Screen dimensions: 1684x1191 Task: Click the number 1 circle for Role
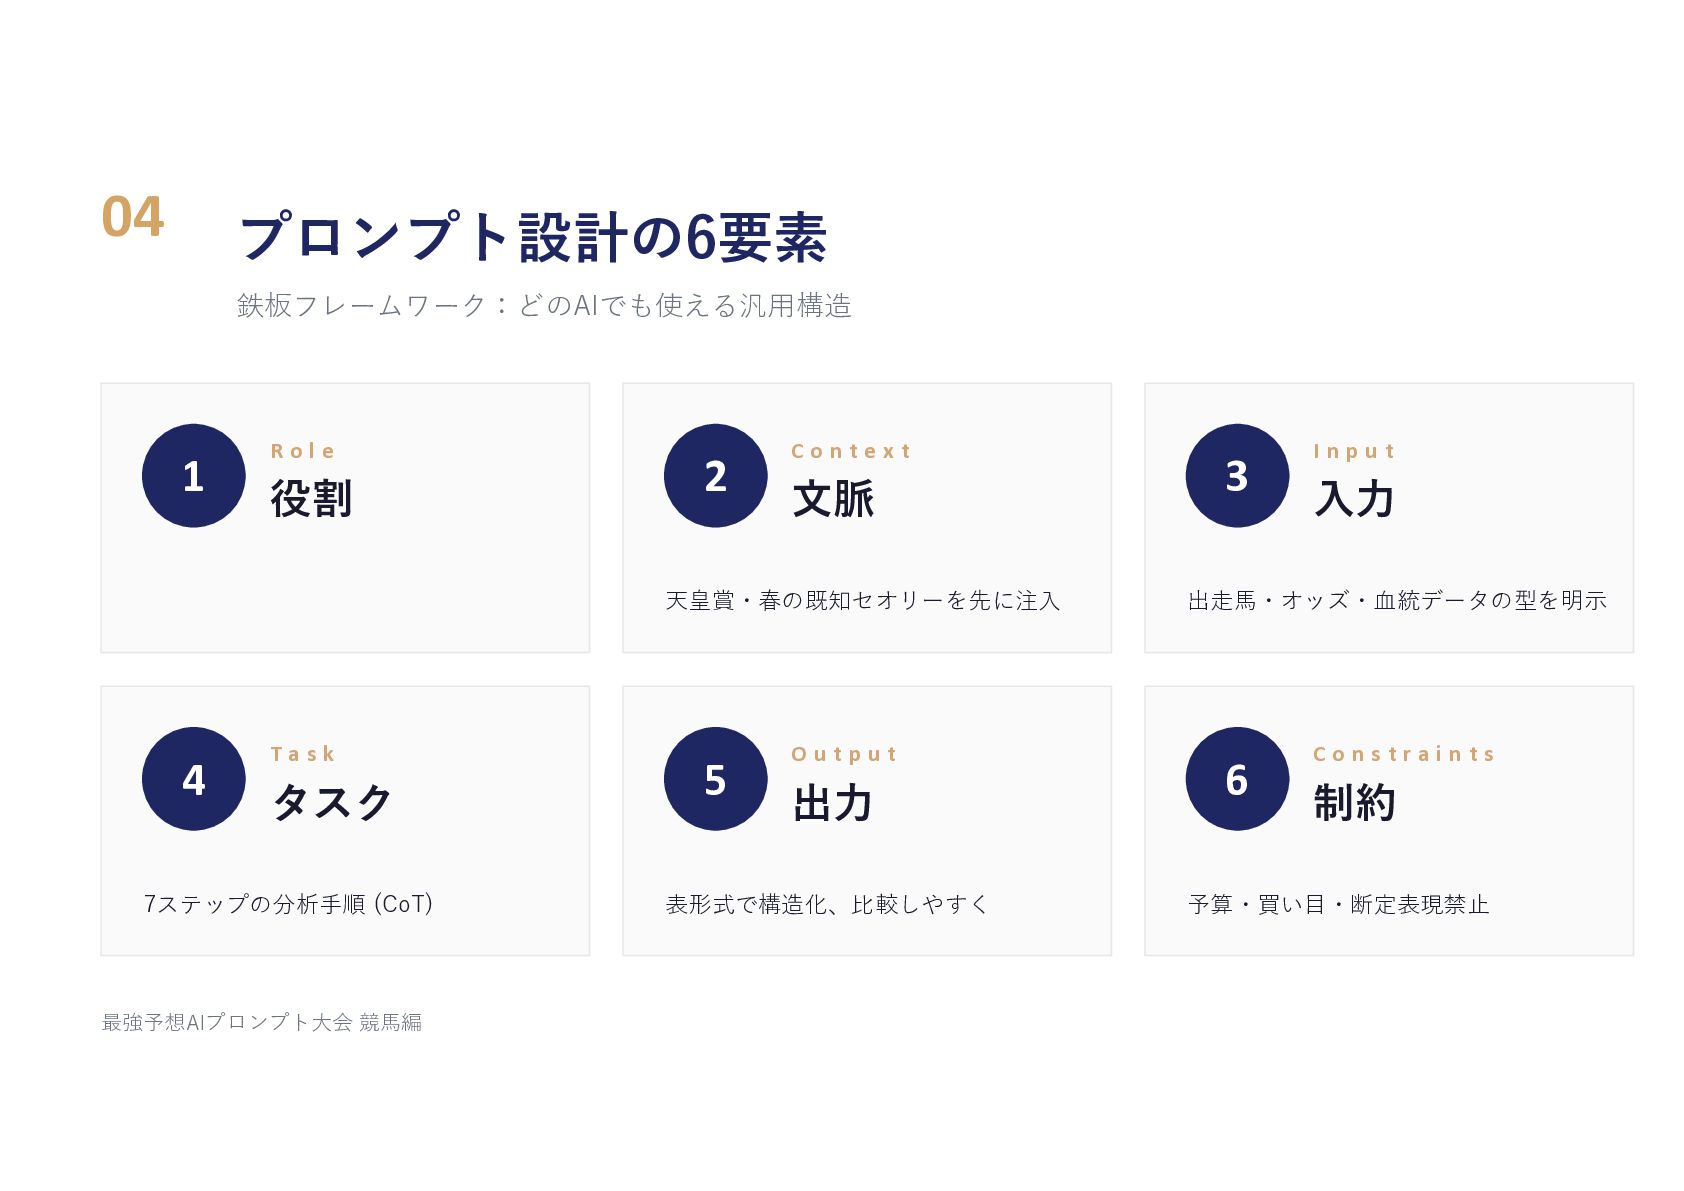point(193,475)
